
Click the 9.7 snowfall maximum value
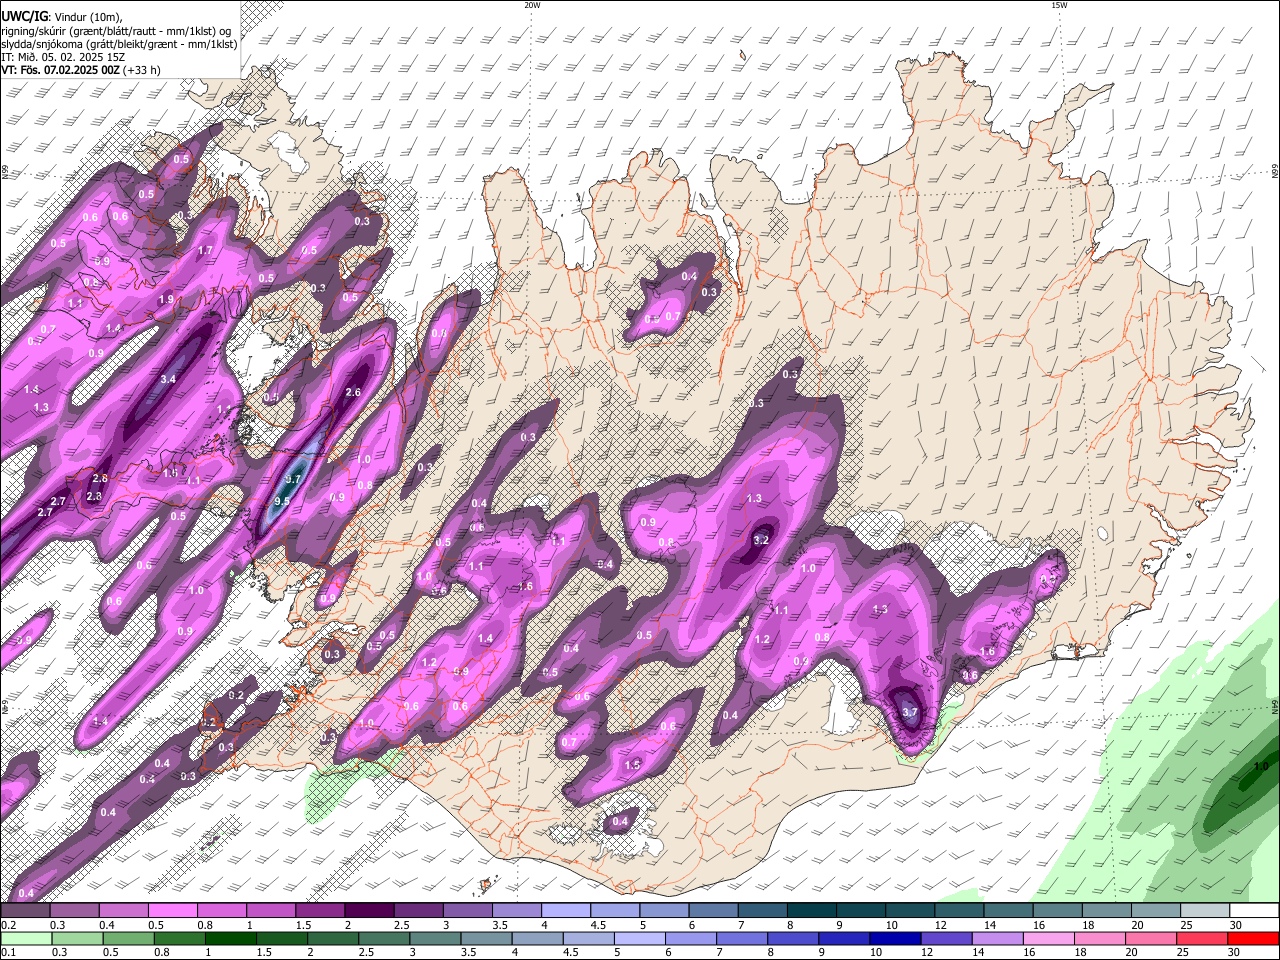point(293,480)
